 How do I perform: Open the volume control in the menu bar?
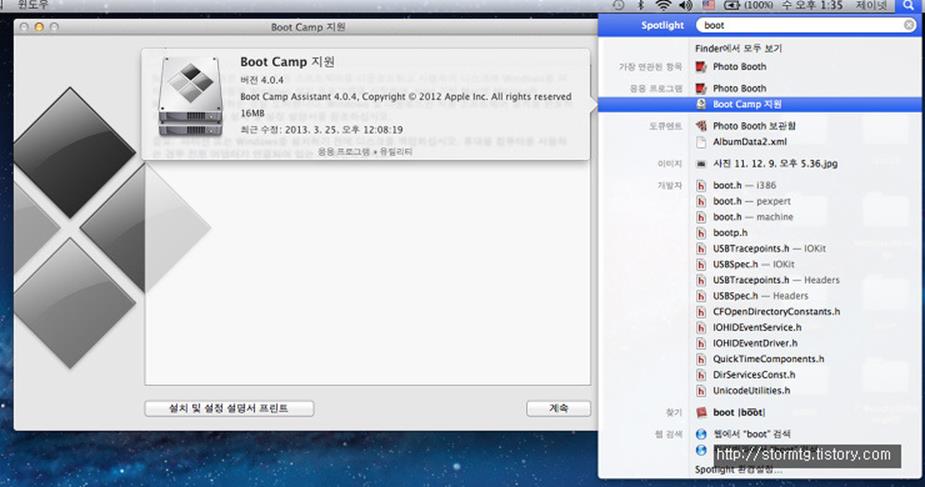pos(685,5)
